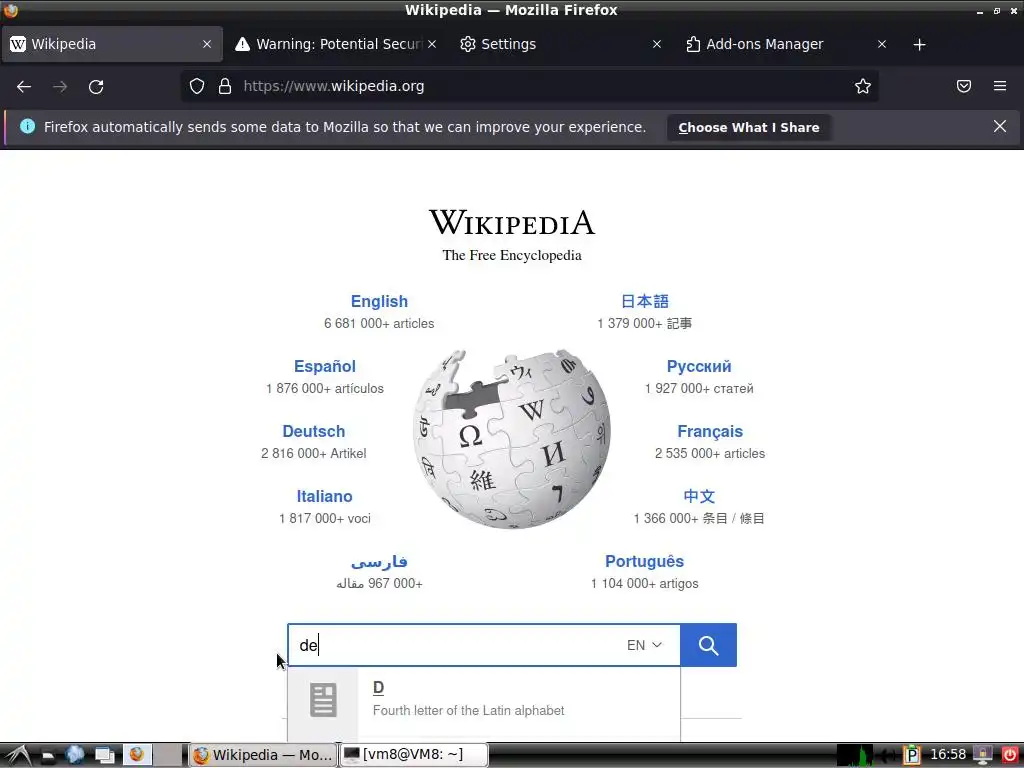Close the Warning: Potential Security tab
The image size is (1024, 768).
[x=432, y=44]
